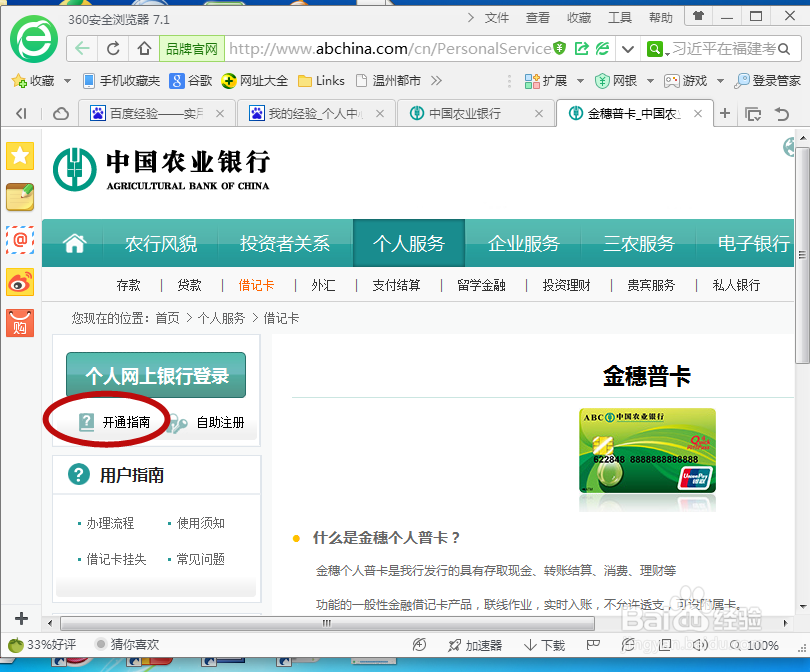Open the 帮助 menu

(x=661, y=18)
